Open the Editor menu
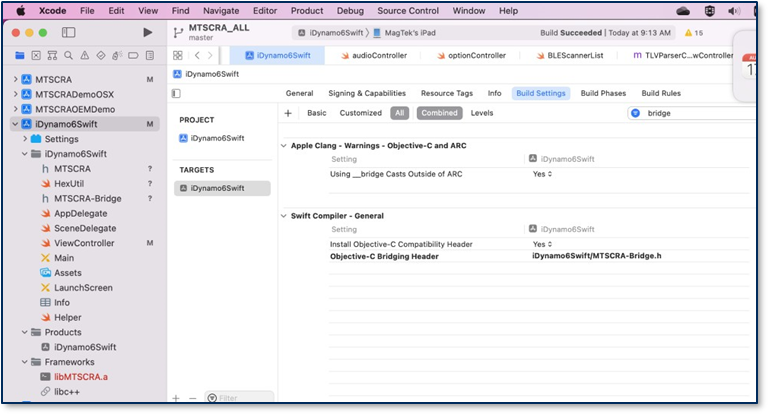Image resolution: width=768 pixels, height=414 pixels. (x=265, y=10)
